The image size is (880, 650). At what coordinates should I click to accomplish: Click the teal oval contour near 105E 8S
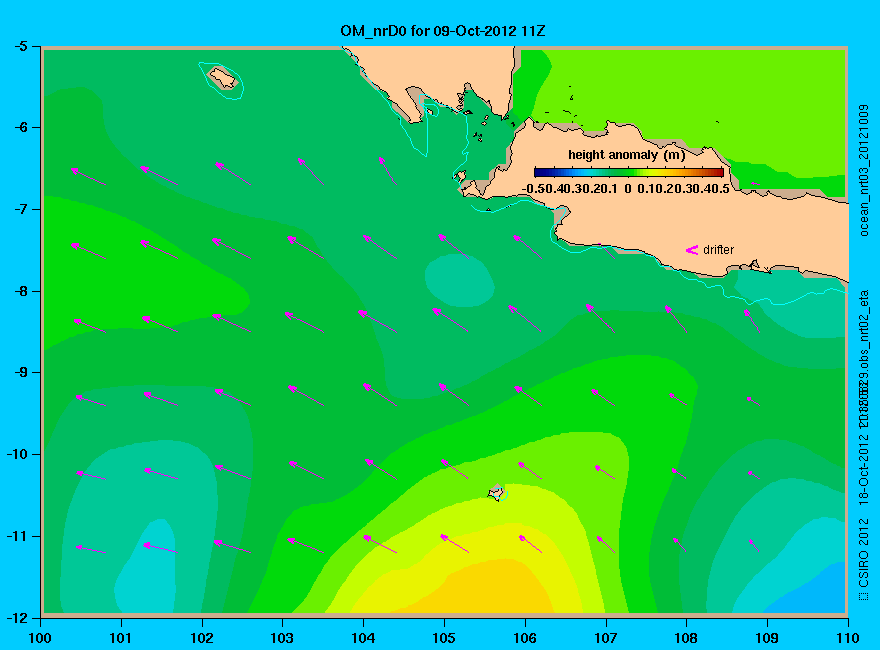[x=459, y=280]
